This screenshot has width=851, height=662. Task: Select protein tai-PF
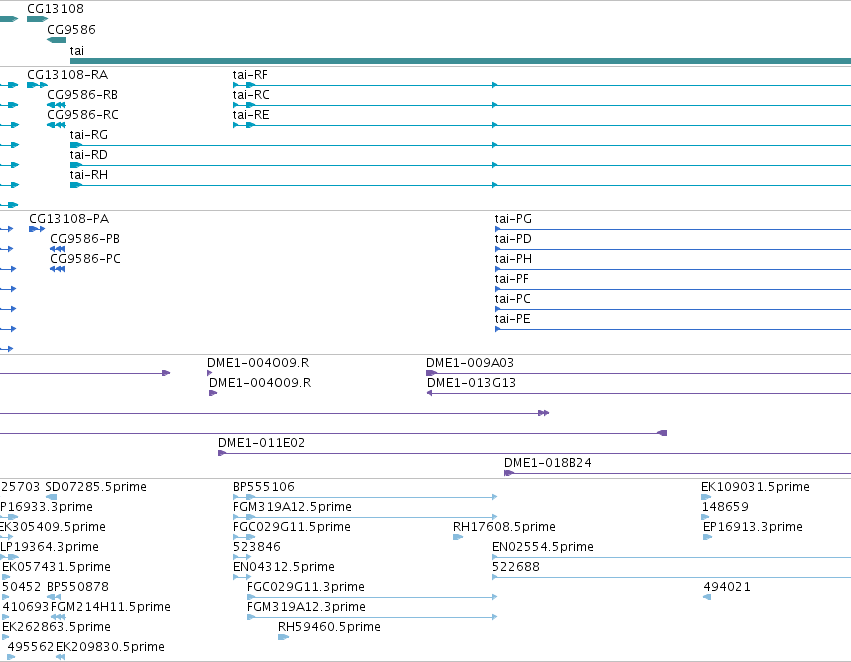pyautogui.click(x=511, y=279)
